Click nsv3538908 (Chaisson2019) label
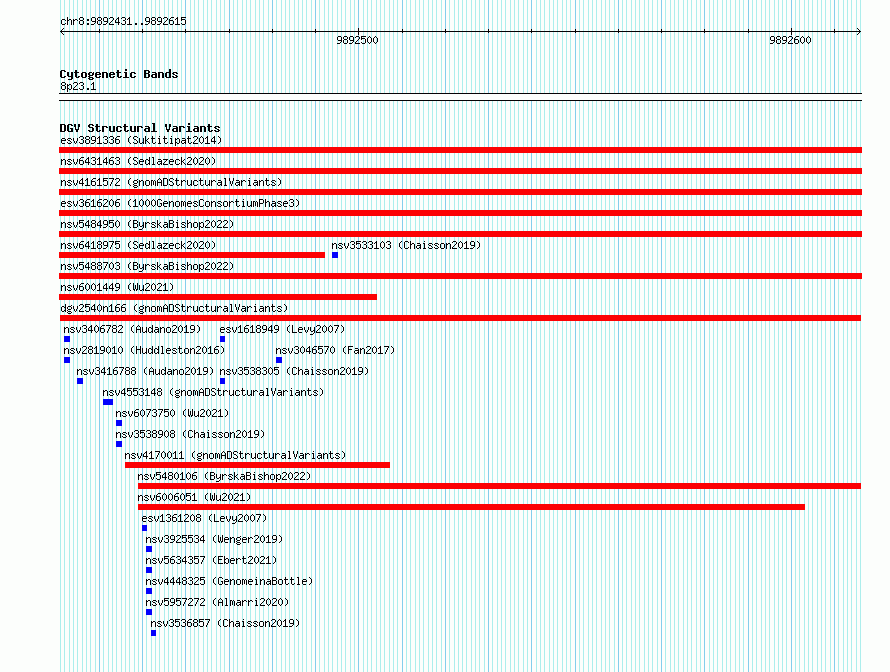The height and width of the screenshot is (672, 890). pos(190,434)
